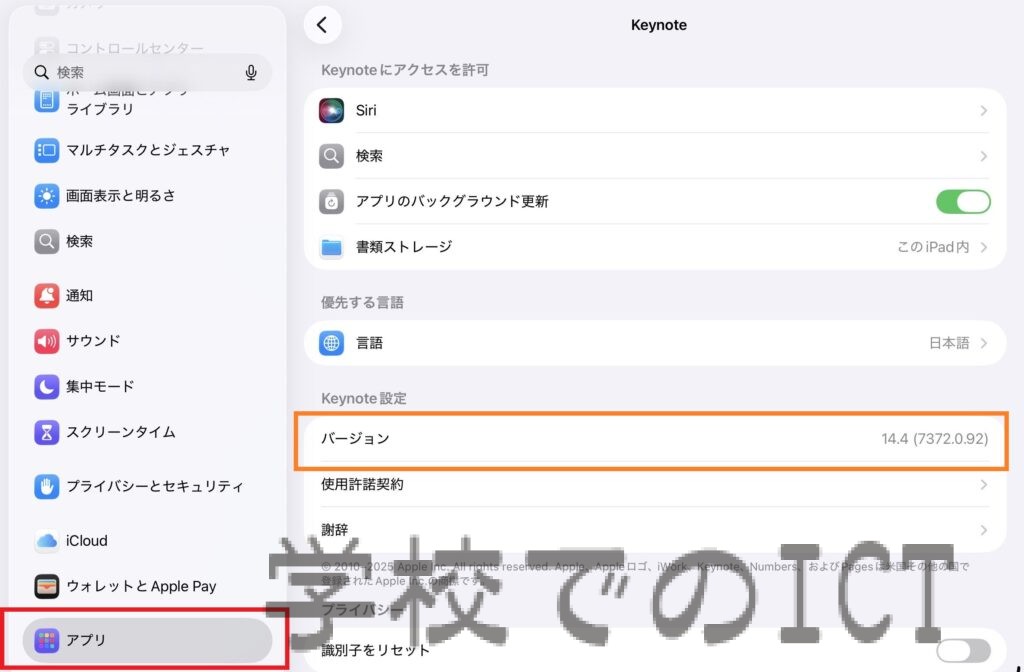Image resolution: width=1024 pixels, height=672 pixels.
Task: Enable the 識別子をリセット switch
Action: [x=962, y=651]
